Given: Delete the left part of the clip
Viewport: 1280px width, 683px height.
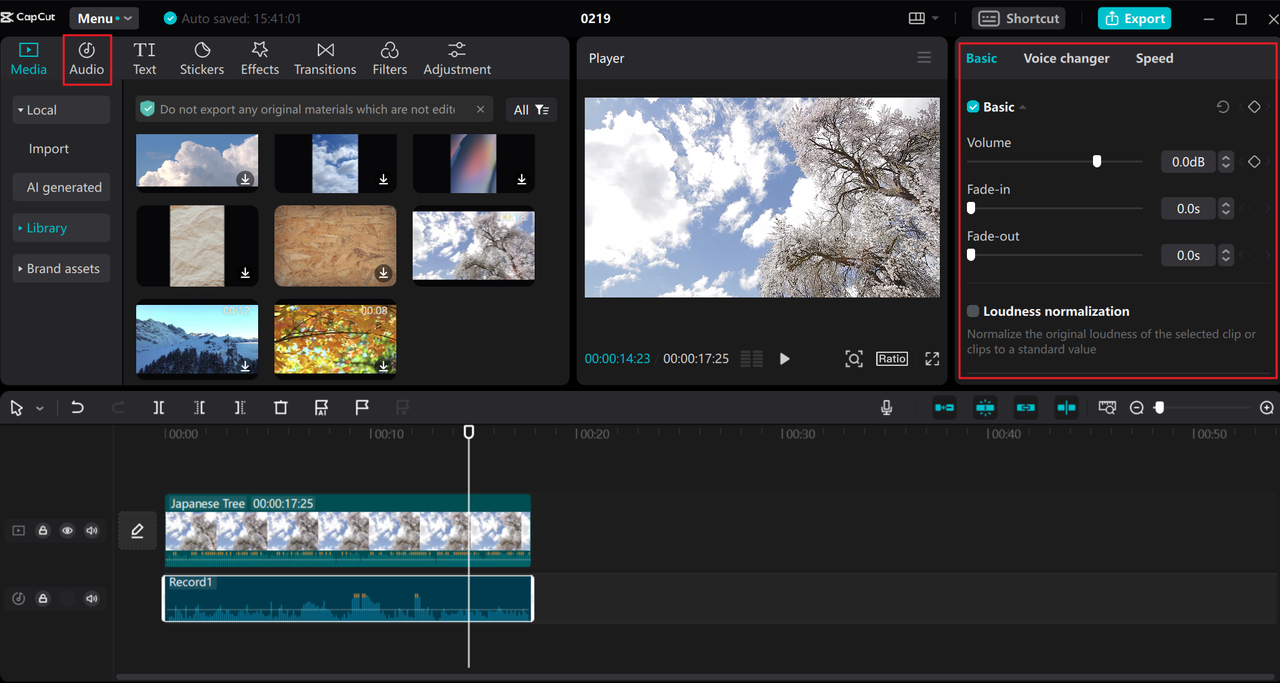Looking at the screenshot, I should pos(200,407).
